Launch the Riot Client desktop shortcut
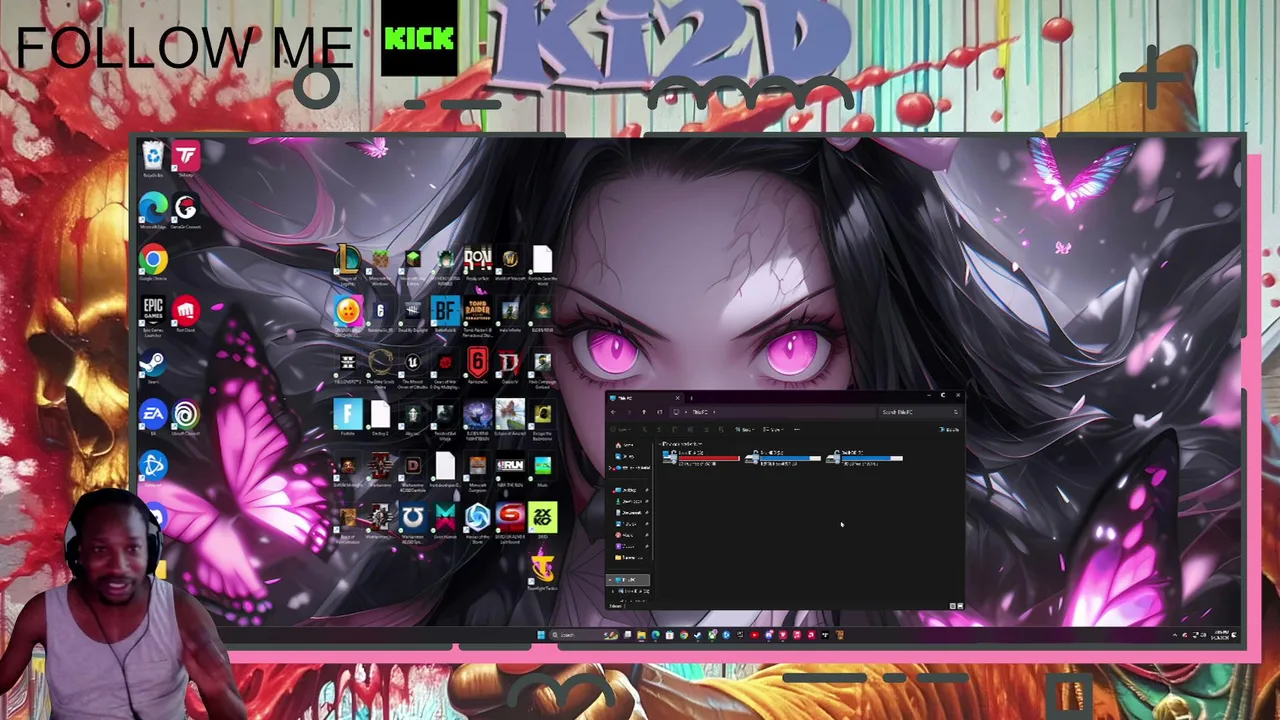 [x=185, y=315]
